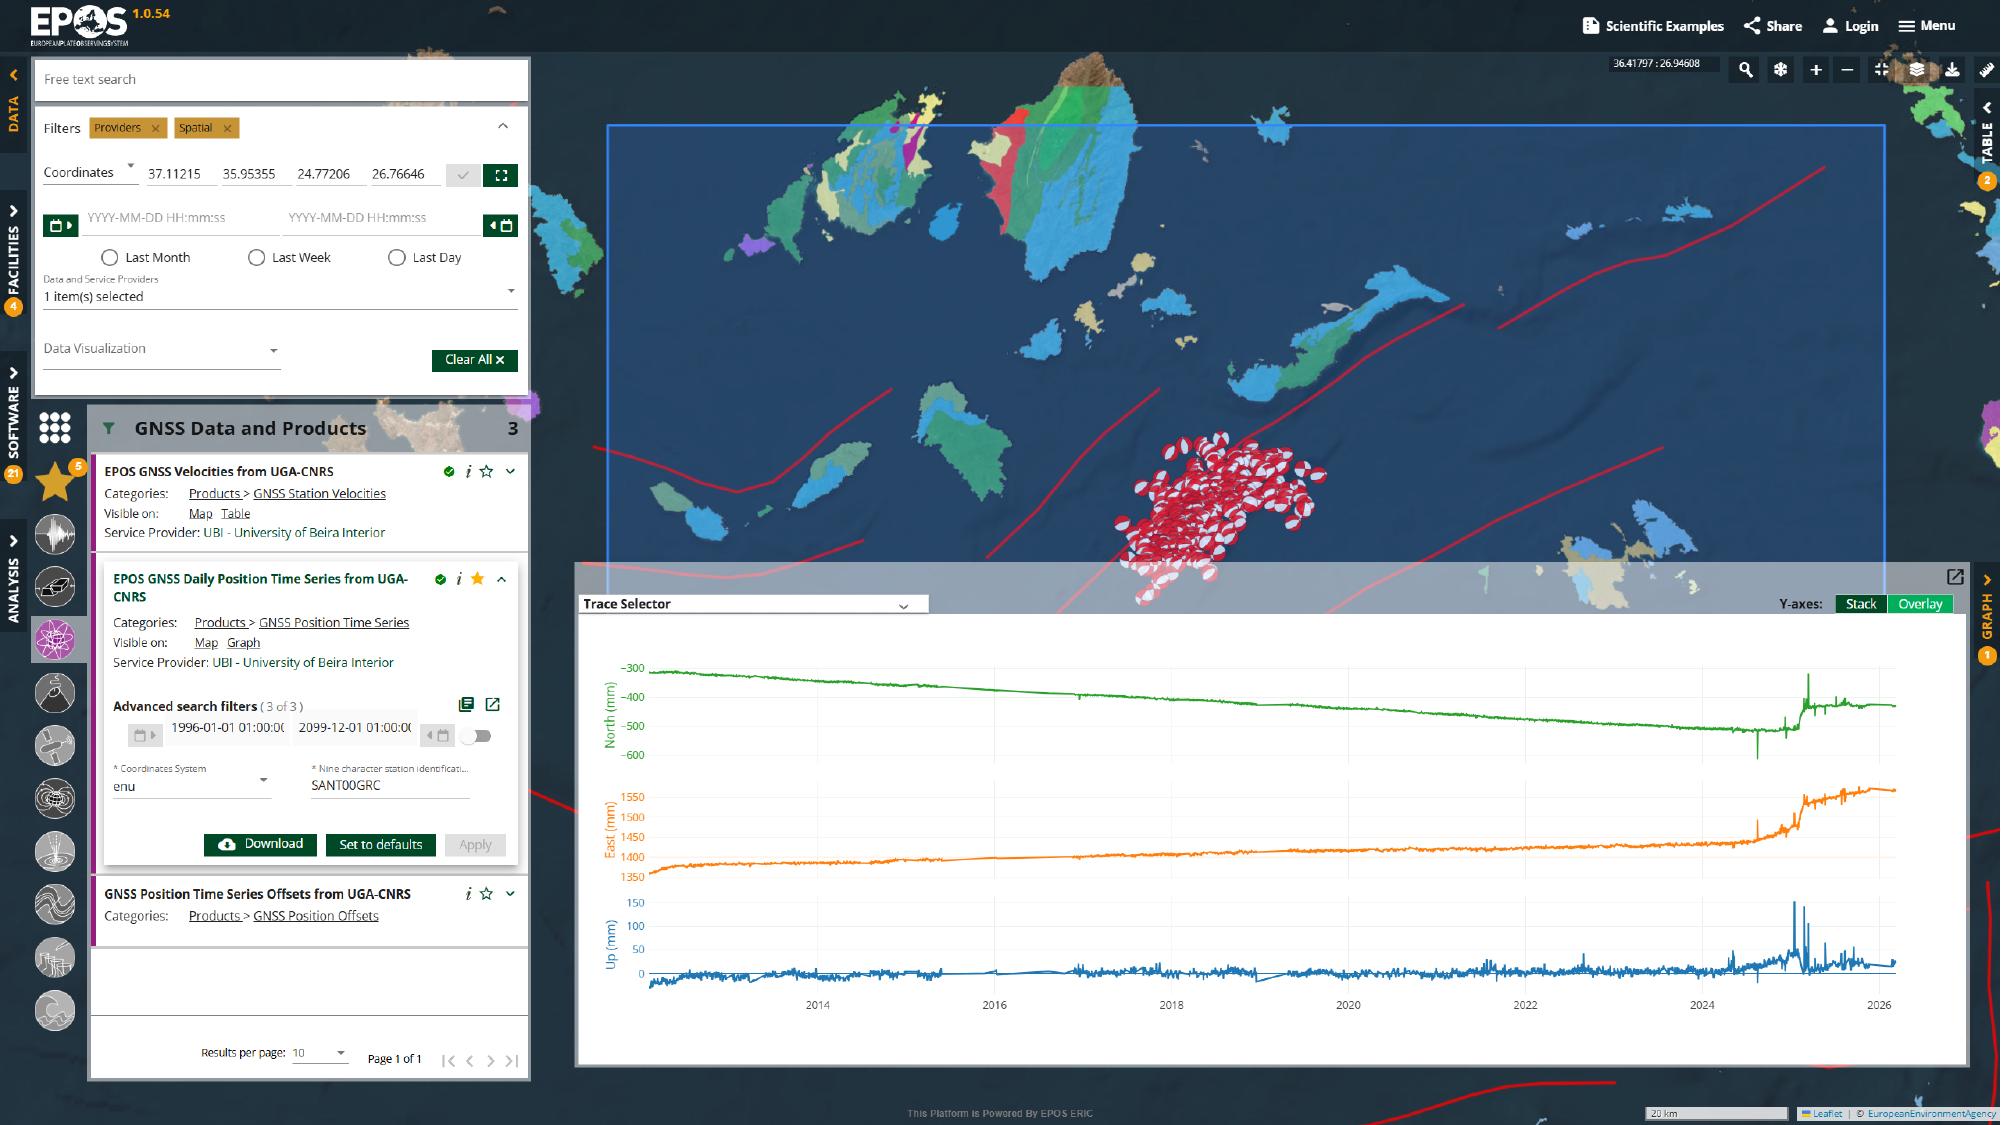The width and height of the screenshot is (2001, 1125).
Task: Open the seismology waveform domain icon
Action: 55,534
